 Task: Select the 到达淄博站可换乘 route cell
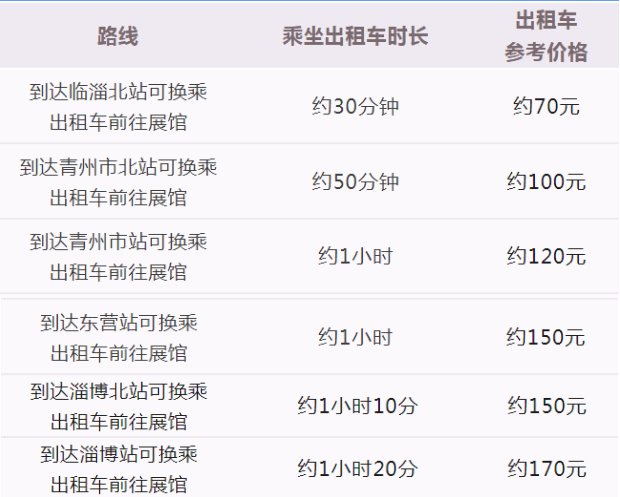[x=118, y=468]
